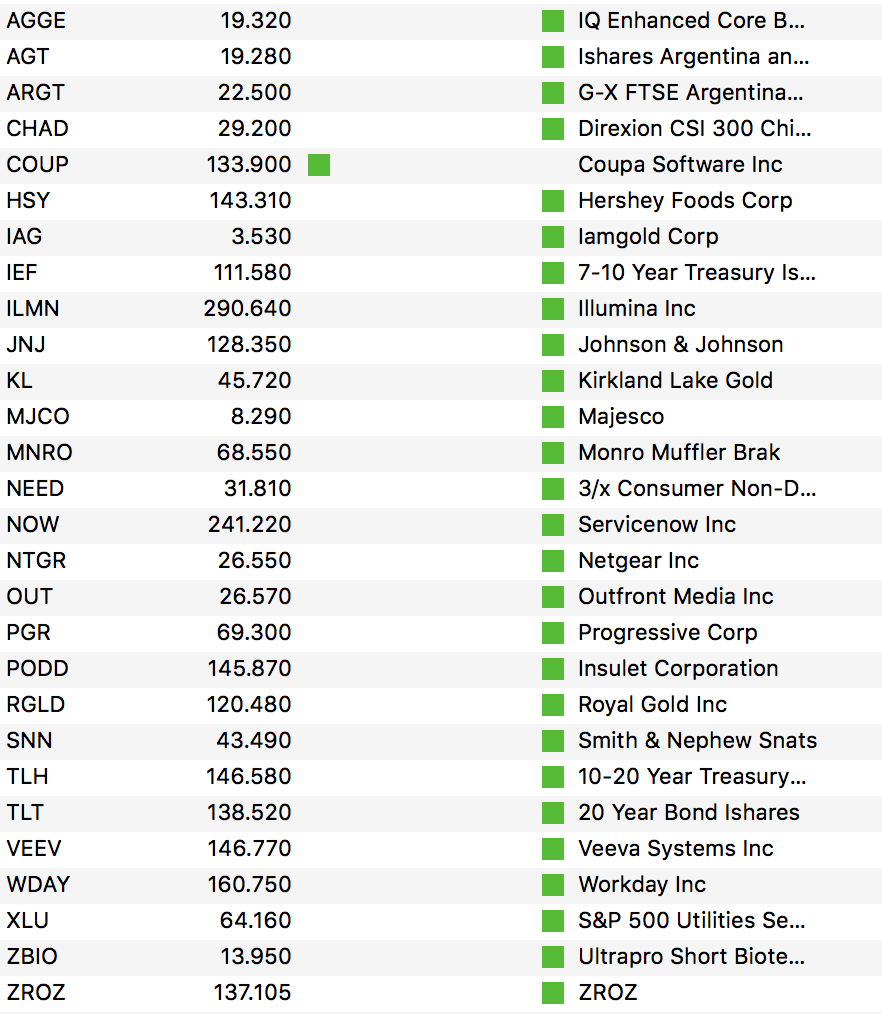Image resolution: width=882 pixels, height=1014 pixels.
Task: Click the green square next to Workday Inc
Action: (x=553, y=885)
